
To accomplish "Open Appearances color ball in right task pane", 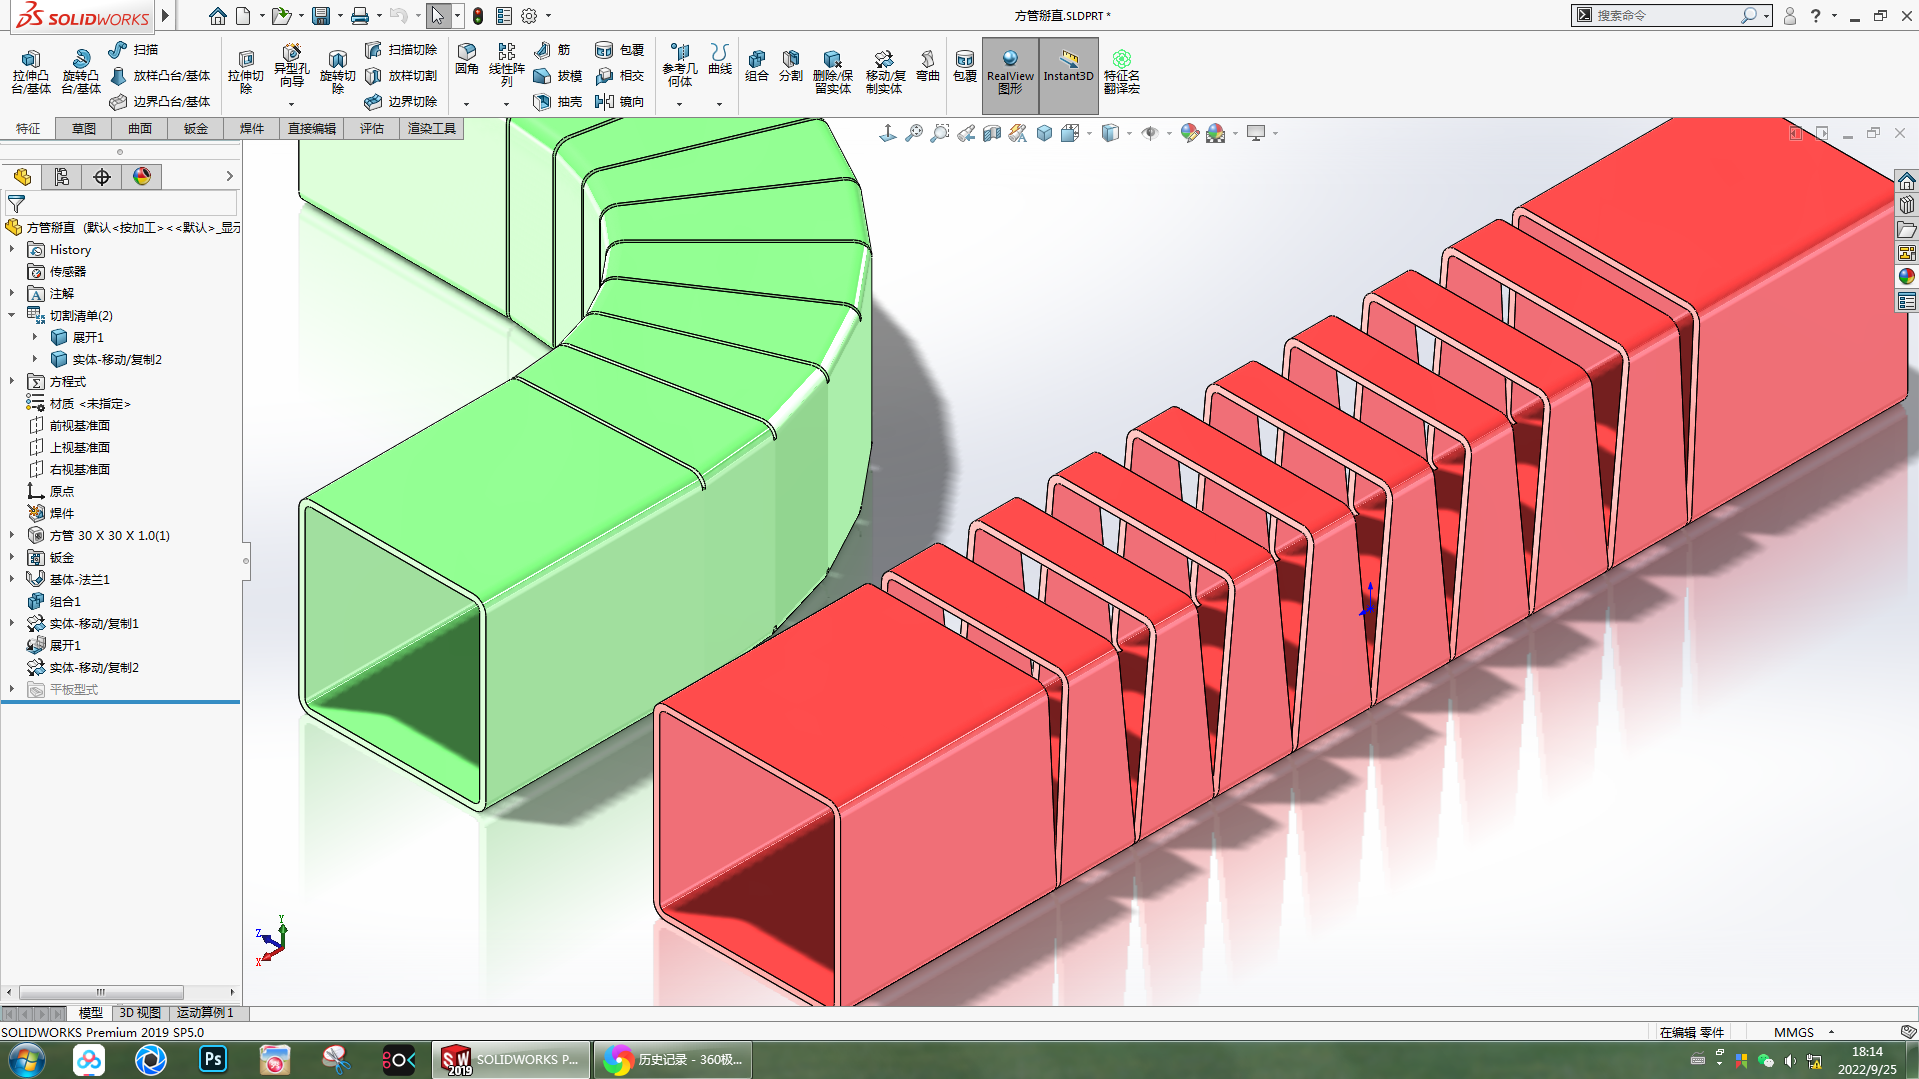I will click(1907, 277).
